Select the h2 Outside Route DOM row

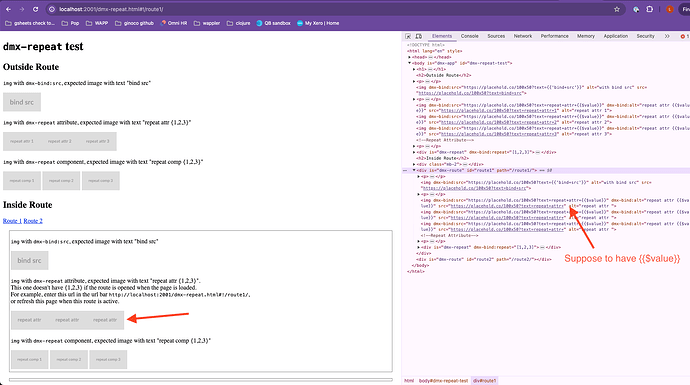(444, 75)
